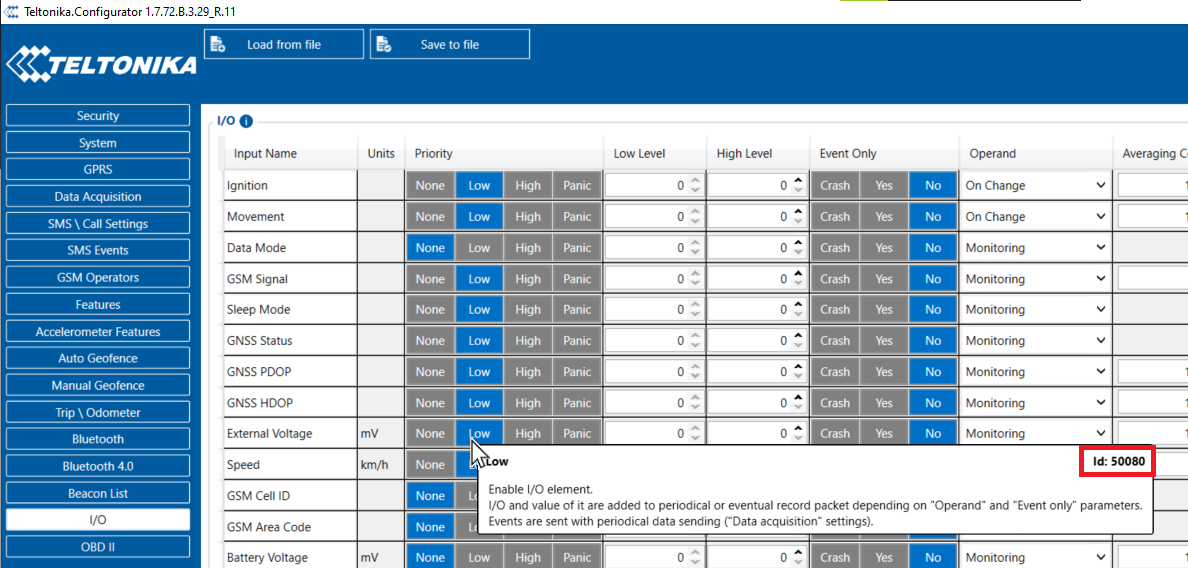Set External Voltage Event Only to Yes
Image resolution: width=1188 pixels, height=568 pixels.
tap(884, 434)
